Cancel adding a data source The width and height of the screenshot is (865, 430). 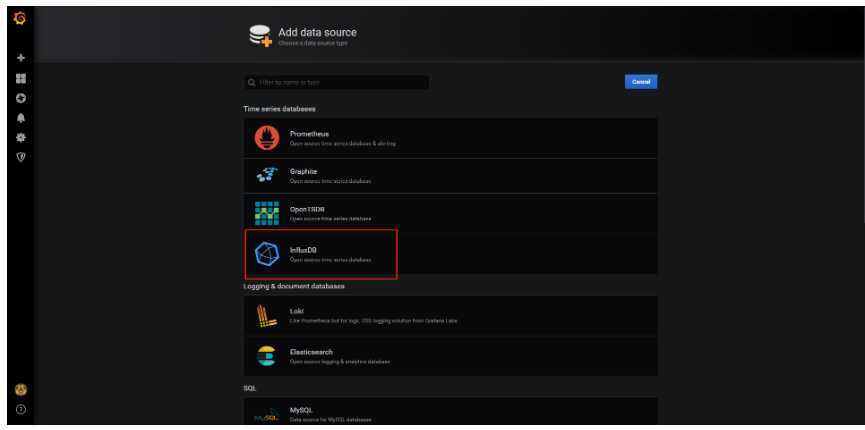point(641,82)
